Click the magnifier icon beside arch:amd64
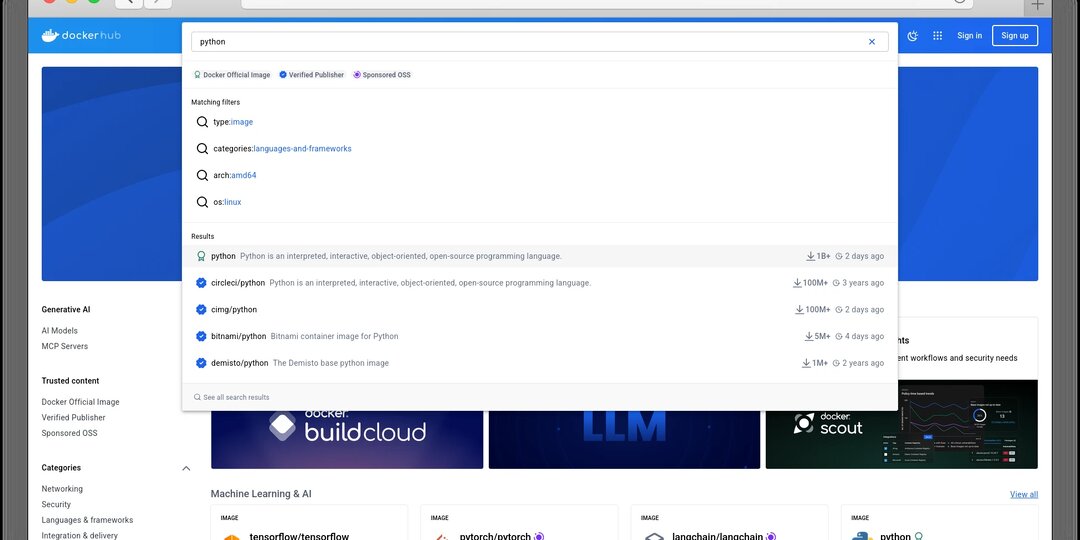This screenshot has height=540, width=1080. click(202, 176)
